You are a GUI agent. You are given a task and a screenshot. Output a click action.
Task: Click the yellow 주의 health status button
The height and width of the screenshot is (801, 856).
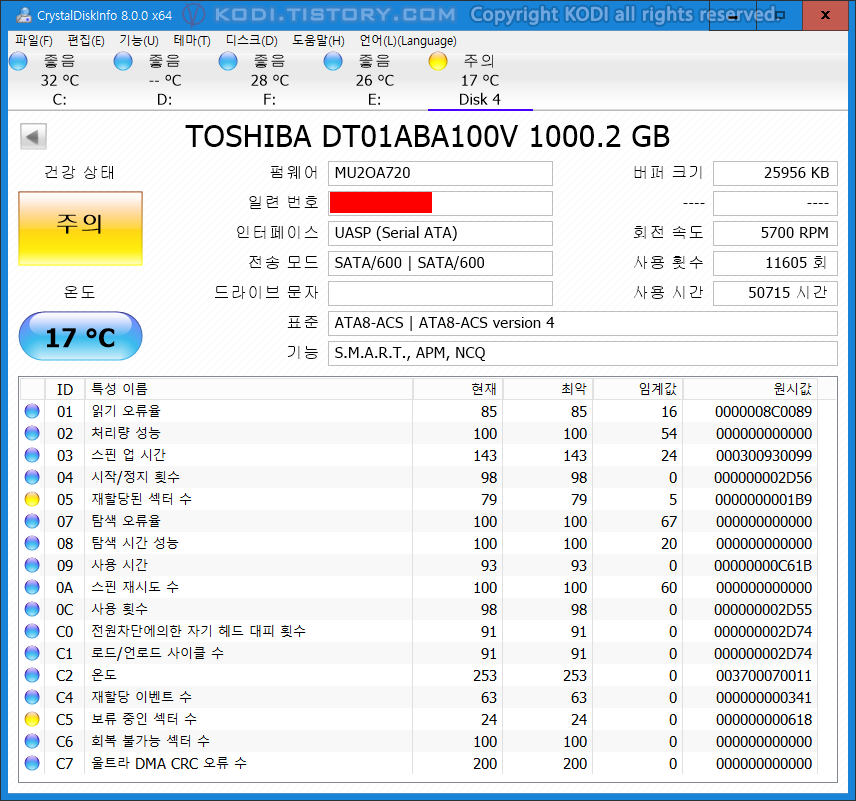(x=80, y=228)
